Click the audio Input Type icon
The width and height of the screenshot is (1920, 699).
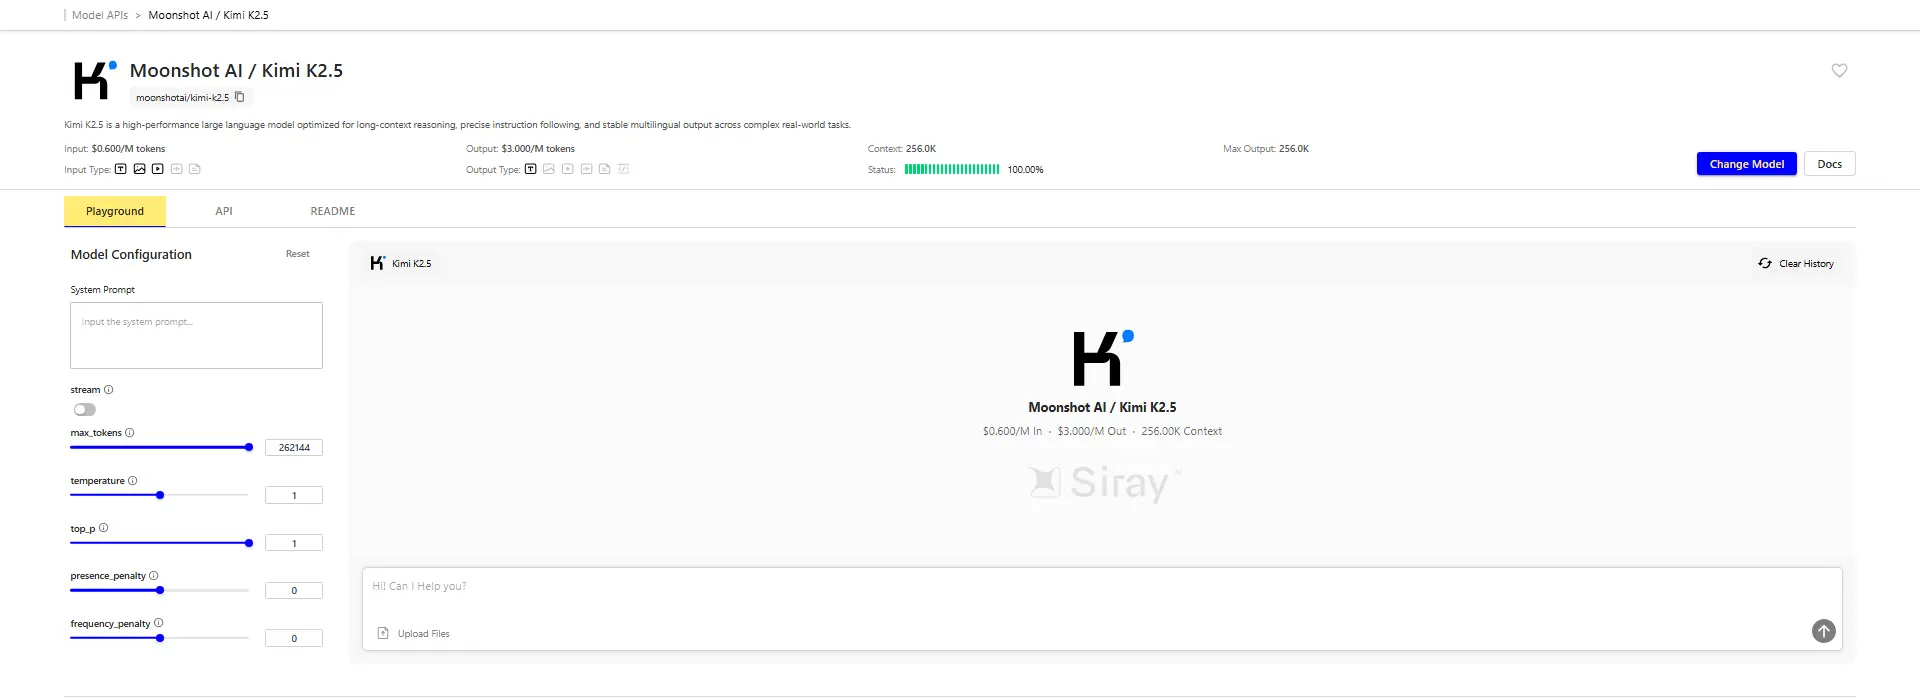tap(176, 169)
